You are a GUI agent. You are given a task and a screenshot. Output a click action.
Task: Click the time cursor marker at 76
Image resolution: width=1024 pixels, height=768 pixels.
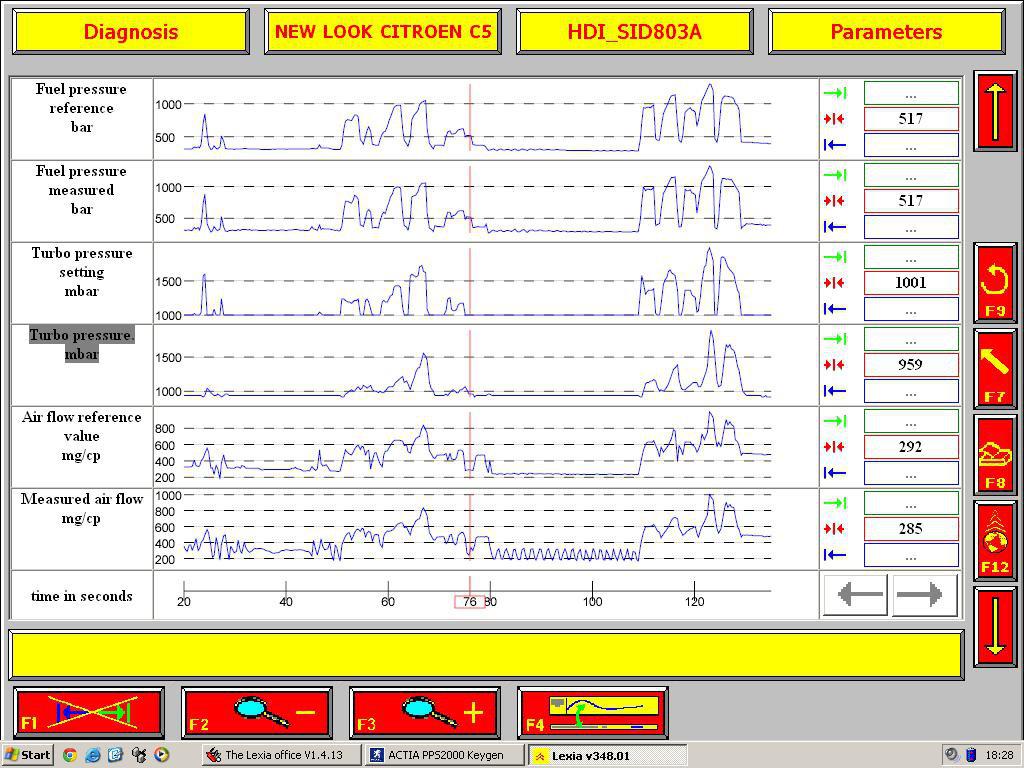point(470,601)
